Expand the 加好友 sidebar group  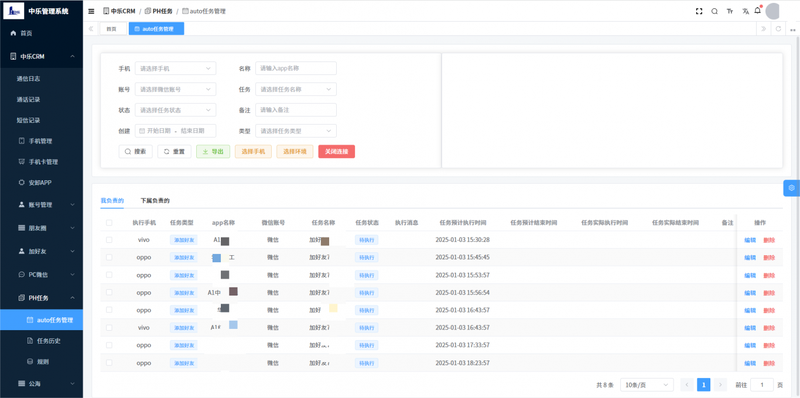tap(41, 251)
